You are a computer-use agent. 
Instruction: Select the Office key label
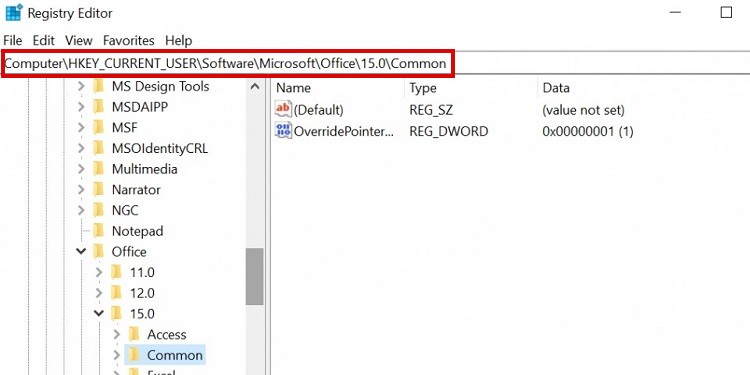(129, 252)
